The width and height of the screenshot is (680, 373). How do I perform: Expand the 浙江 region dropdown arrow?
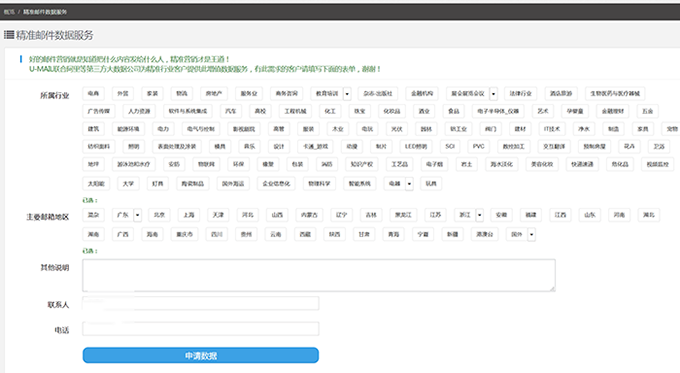(480, 215)
